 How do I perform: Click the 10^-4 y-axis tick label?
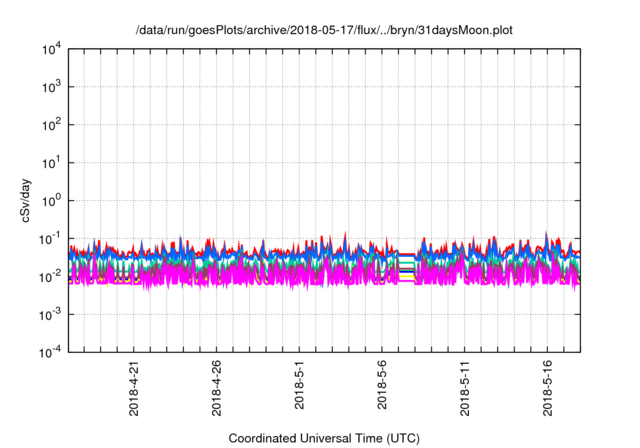pos(51,351)
